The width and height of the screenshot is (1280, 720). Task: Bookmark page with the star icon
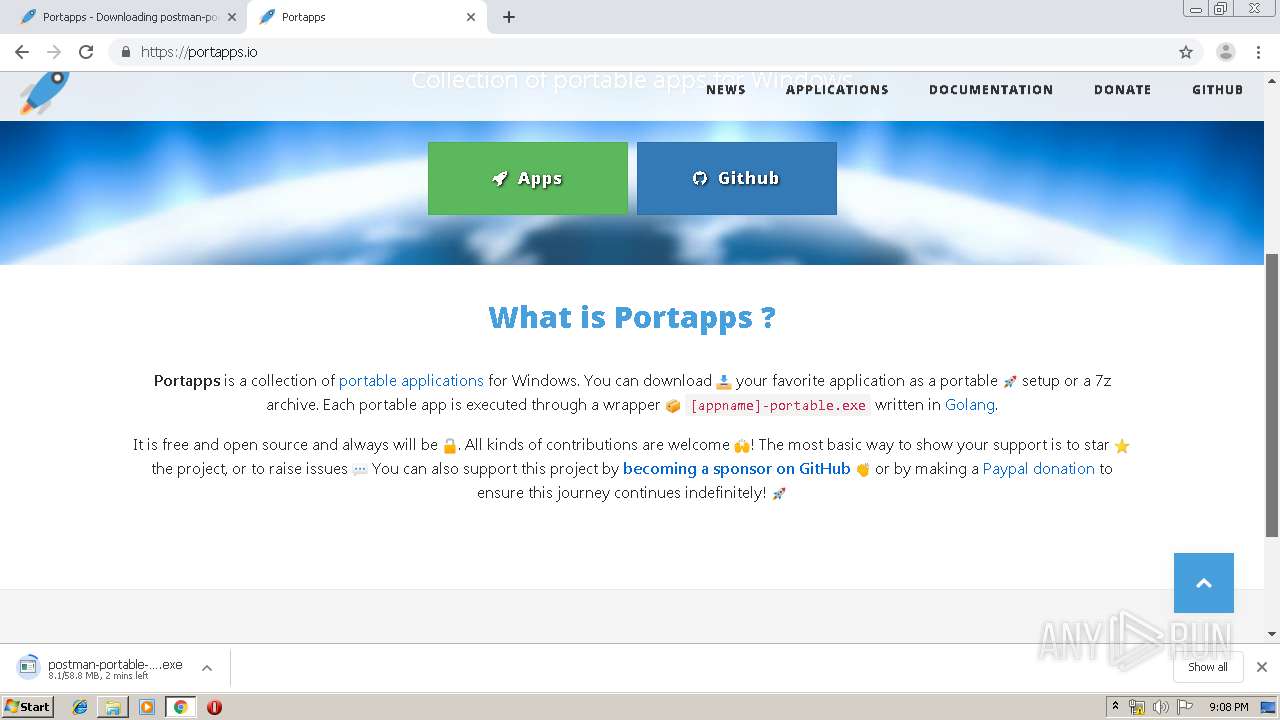(1186, 52)
